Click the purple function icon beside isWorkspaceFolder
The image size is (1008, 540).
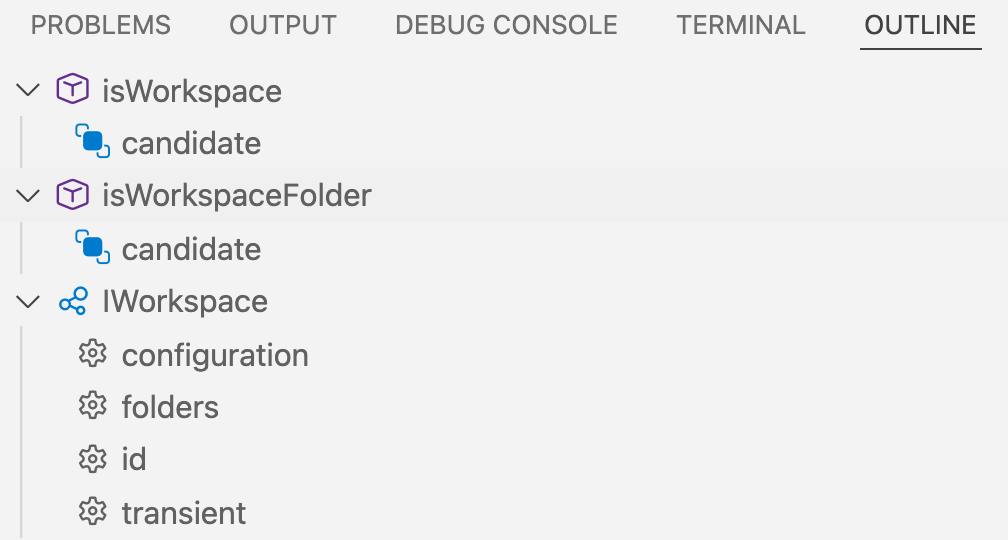click(73, 194)
